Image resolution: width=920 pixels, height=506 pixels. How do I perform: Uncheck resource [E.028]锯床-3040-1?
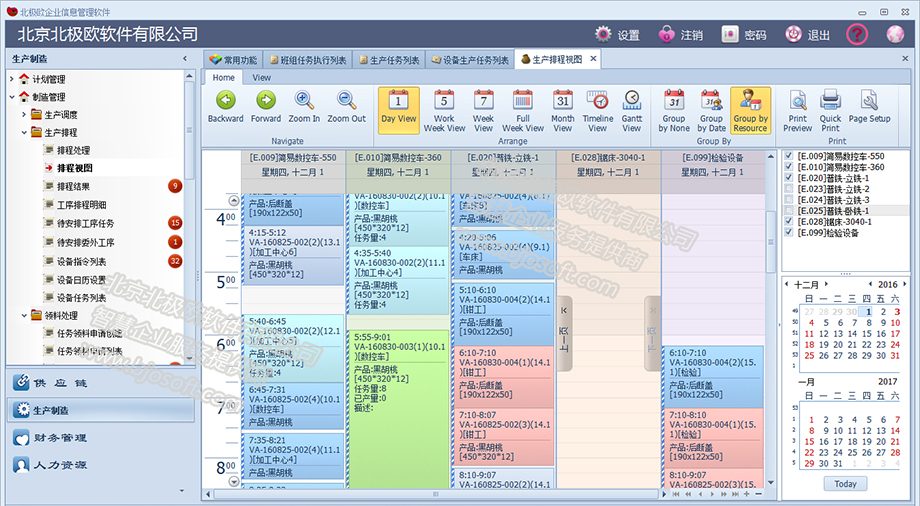[789, 222]
